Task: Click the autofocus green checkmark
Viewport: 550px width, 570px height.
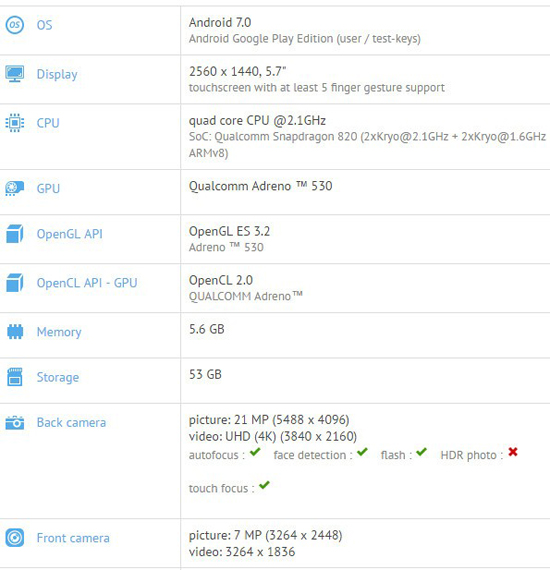Action: (x=255, y=452)
